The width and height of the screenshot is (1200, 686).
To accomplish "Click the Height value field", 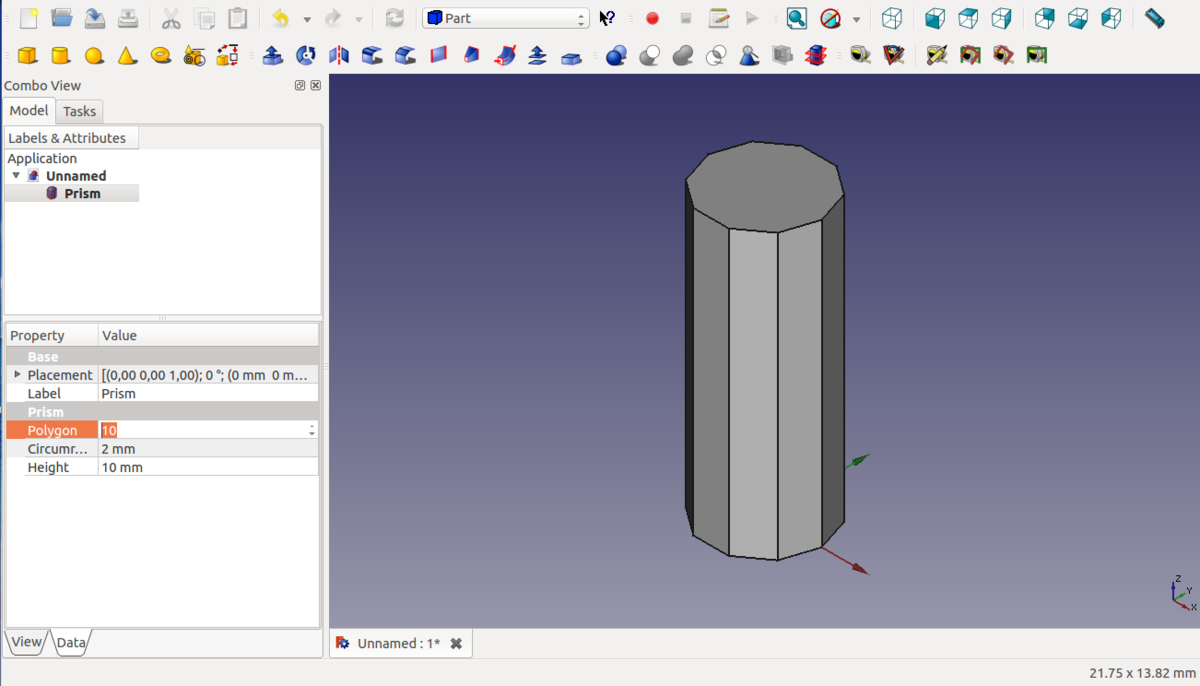I will [208, 467].
